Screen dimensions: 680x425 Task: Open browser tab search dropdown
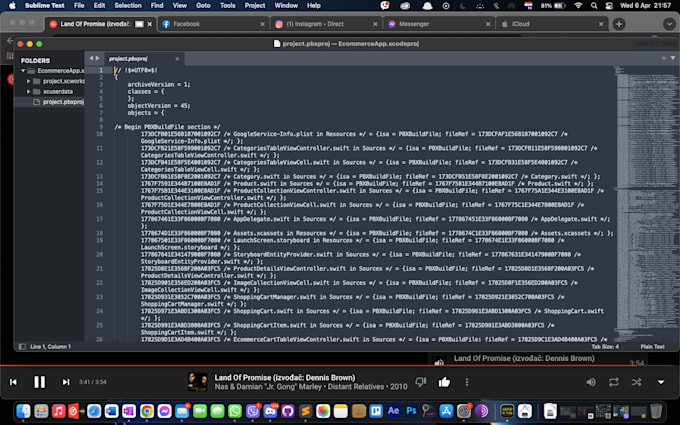(669, 24)
